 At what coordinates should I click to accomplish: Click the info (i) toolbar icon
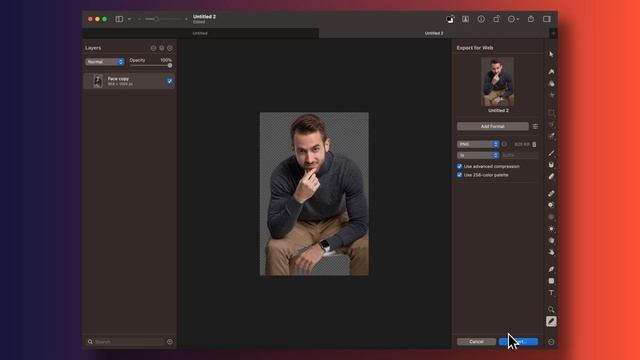[x=481, y=19]
